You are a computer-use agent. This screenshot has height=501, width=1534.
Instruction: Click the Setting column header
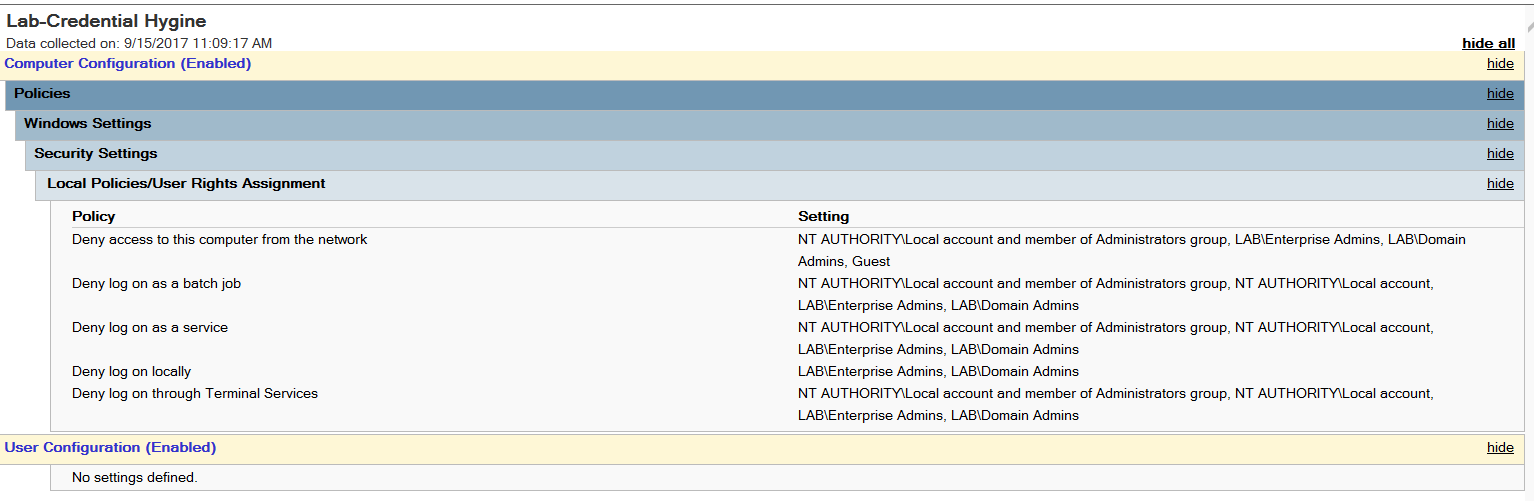(x=824, y=216)
